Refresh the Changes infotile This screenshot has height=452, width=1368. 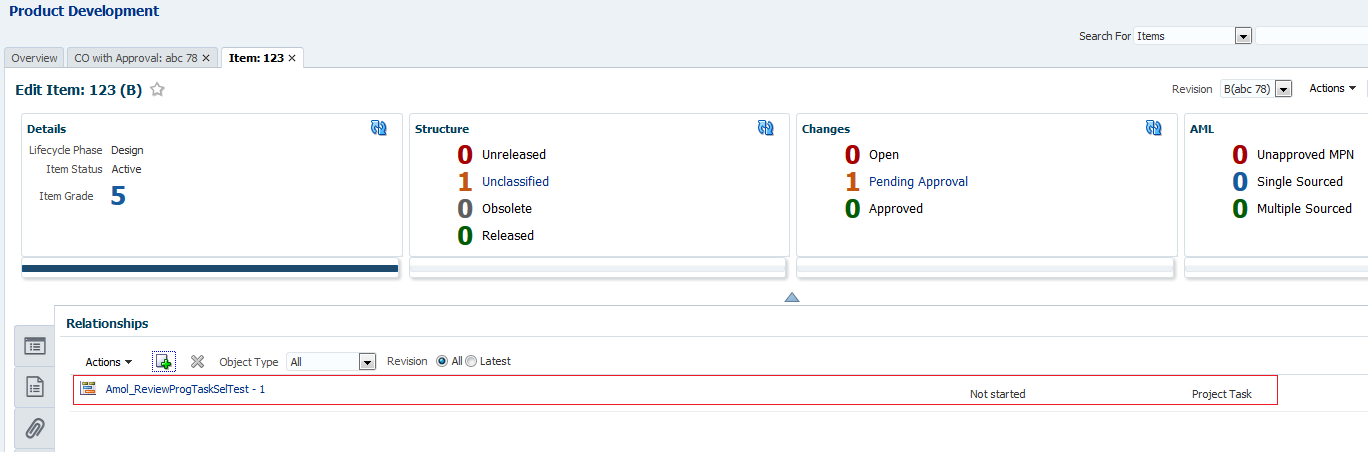coord(1154,128)
